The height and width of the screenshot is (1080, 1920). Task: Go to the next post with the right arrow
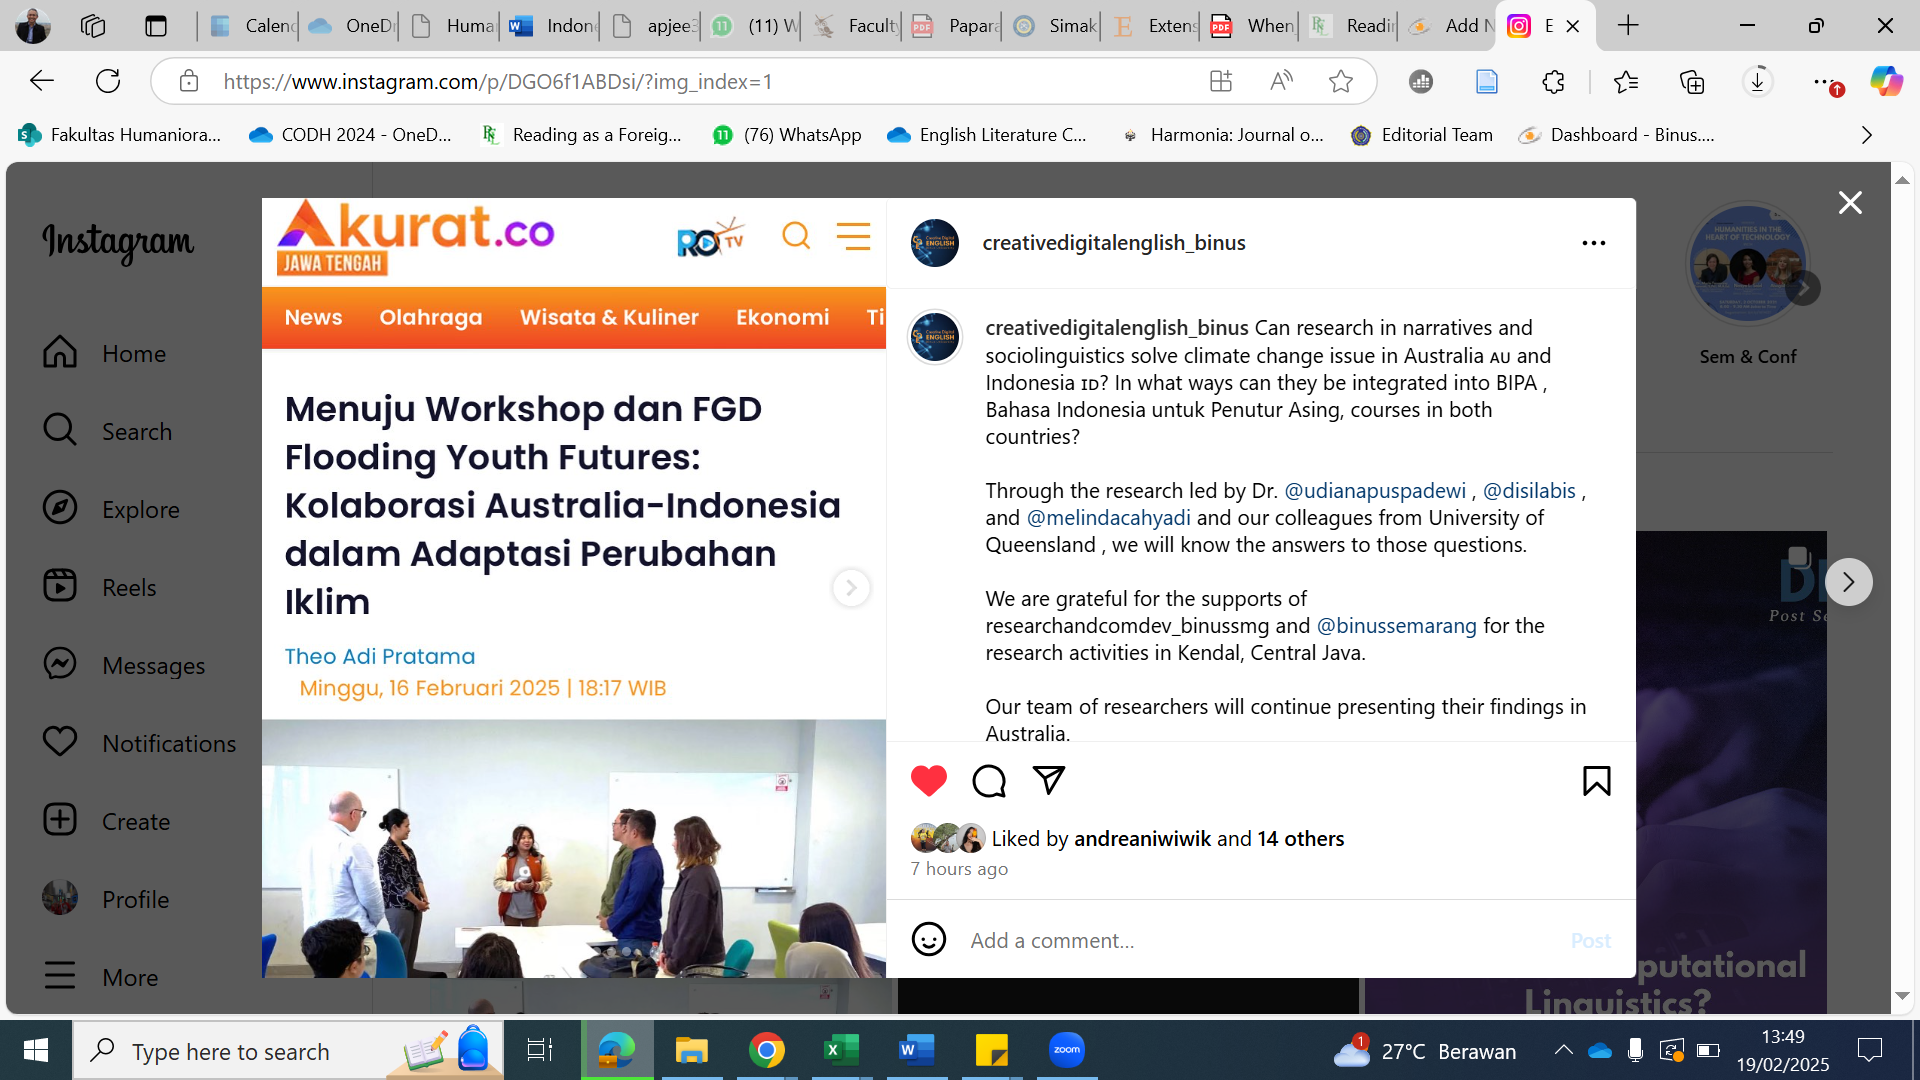[x=1848, y=582]
